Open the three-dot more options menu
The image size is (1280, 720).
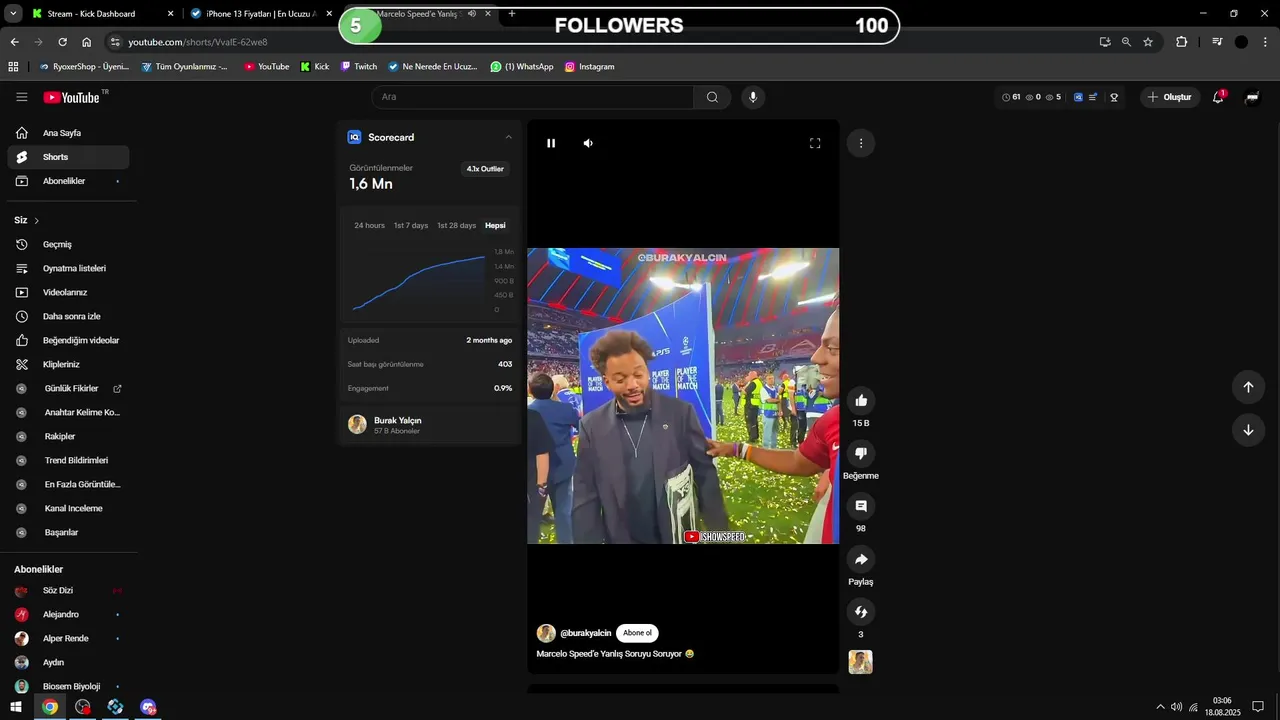pos(861,143)
